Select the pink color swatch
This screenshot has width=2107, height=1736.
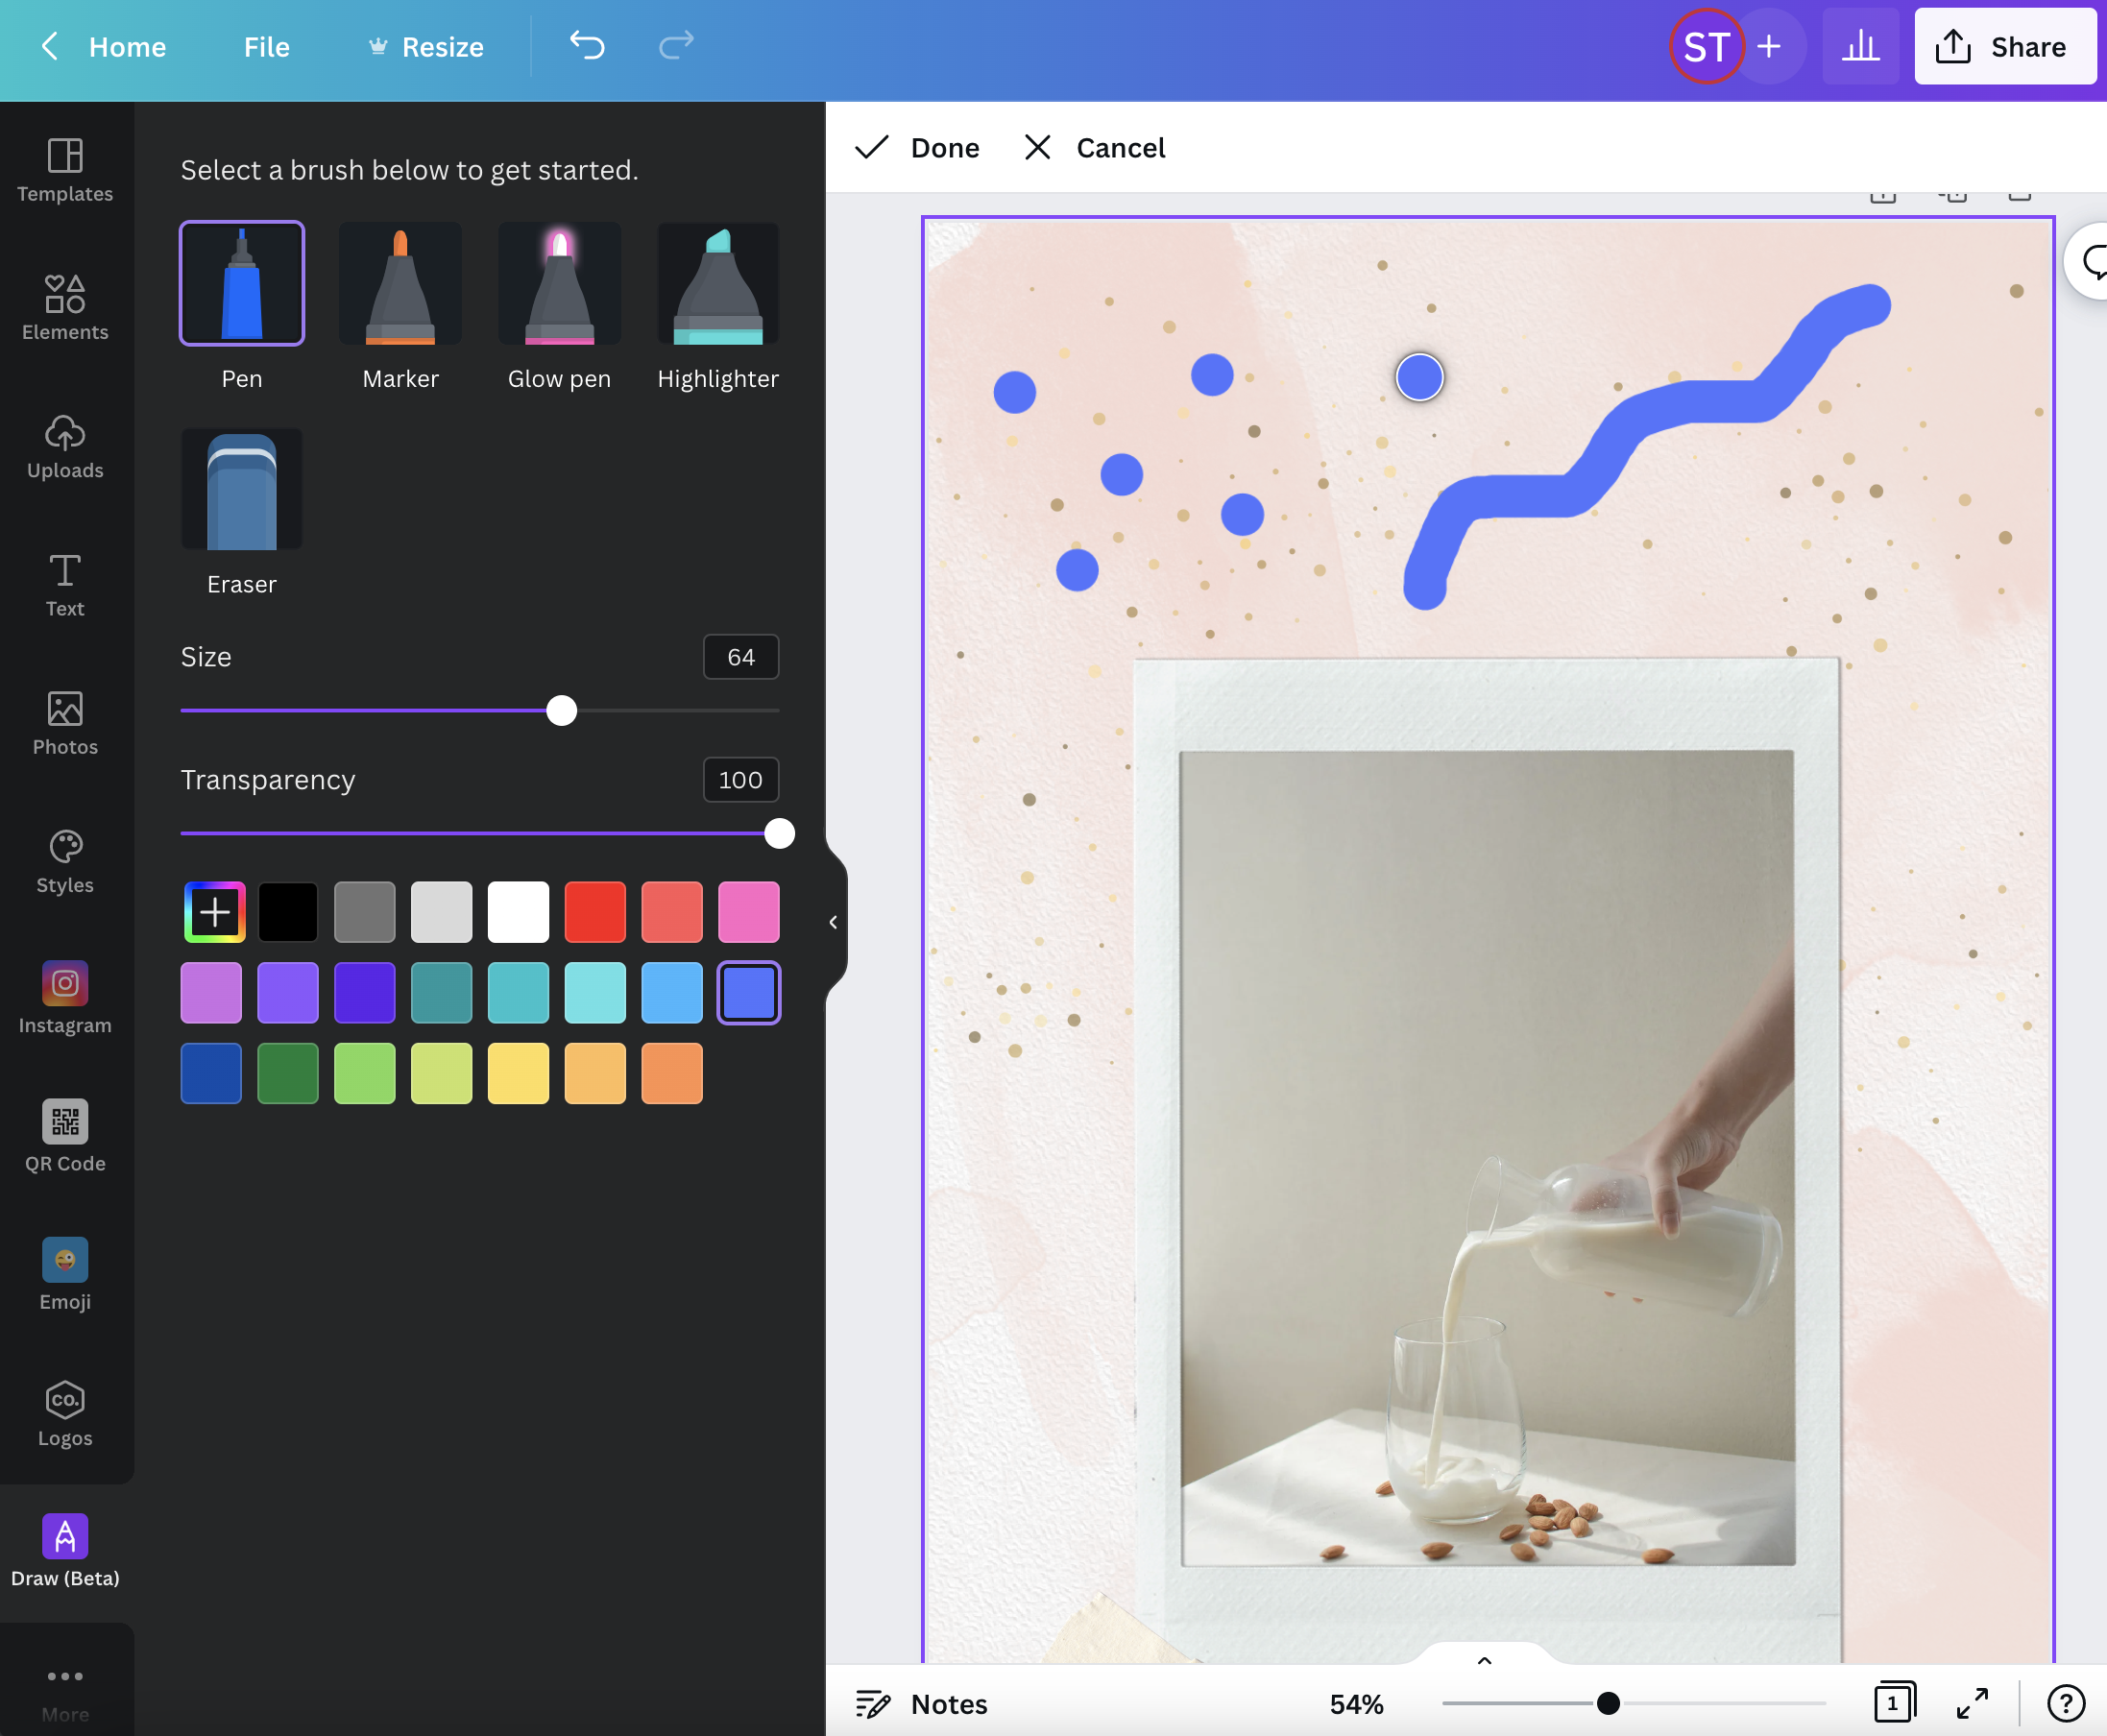tap(747, 910)
